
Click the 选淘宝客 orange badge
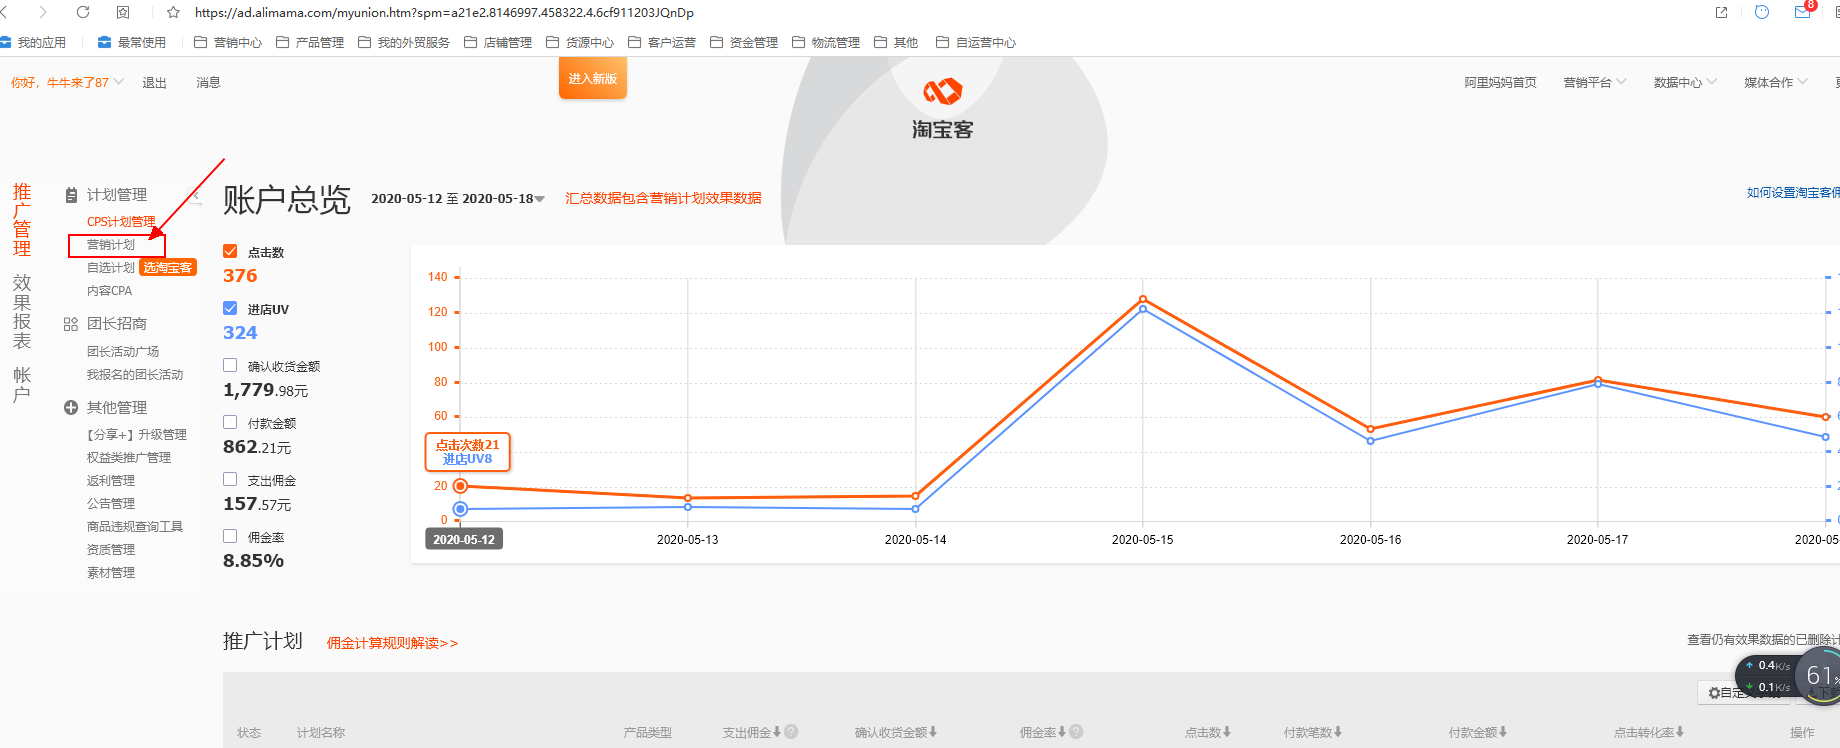click(x=167, y=268)
